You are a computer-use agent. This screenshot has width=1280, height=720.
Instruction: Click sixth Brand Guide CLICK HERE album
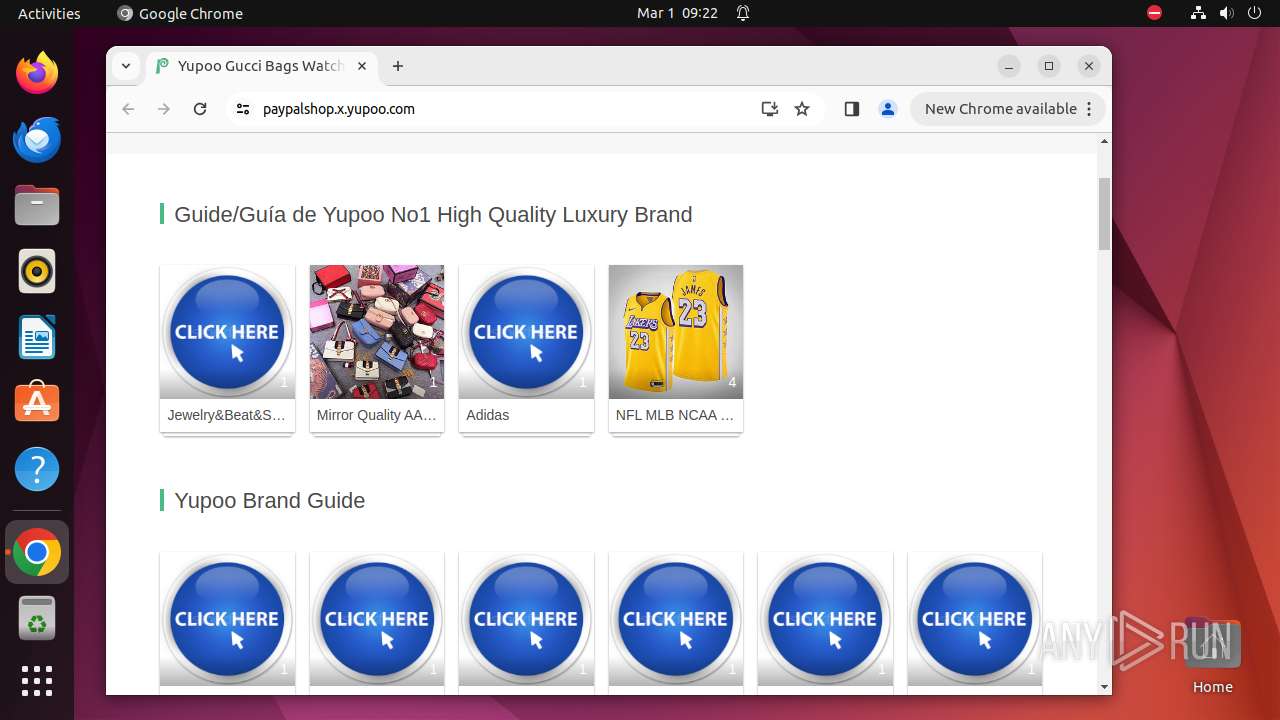pos(975,618)
